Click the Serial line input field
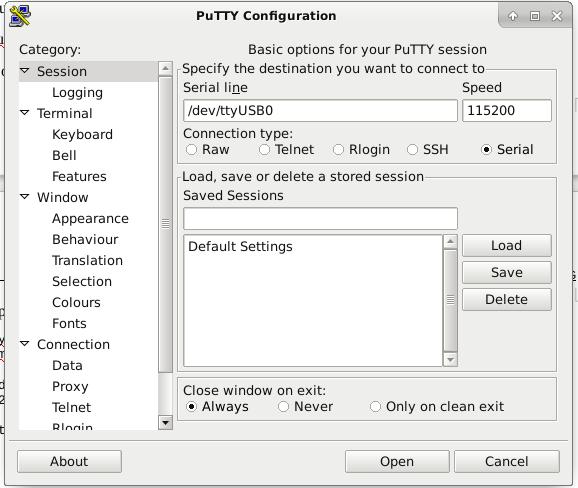Image resolution: width=578 pixels, height=488 pixels. (x=320, y=111)
